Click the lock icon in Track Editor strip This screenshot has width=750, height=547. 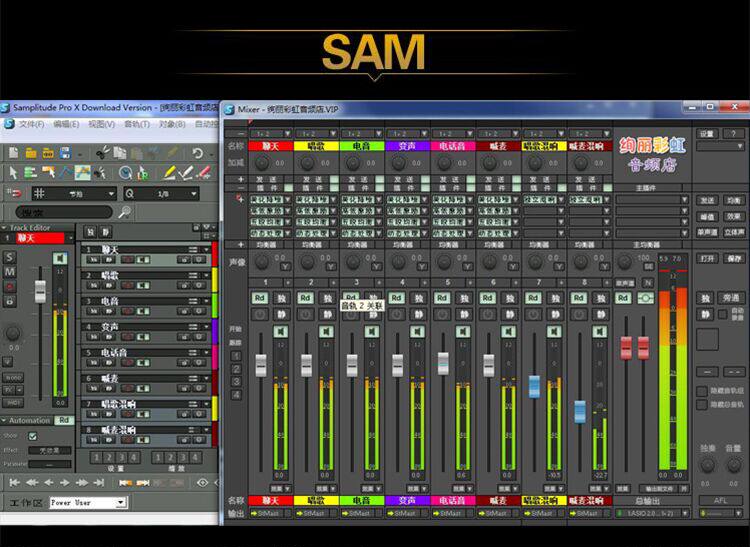[x=10, y=302]
